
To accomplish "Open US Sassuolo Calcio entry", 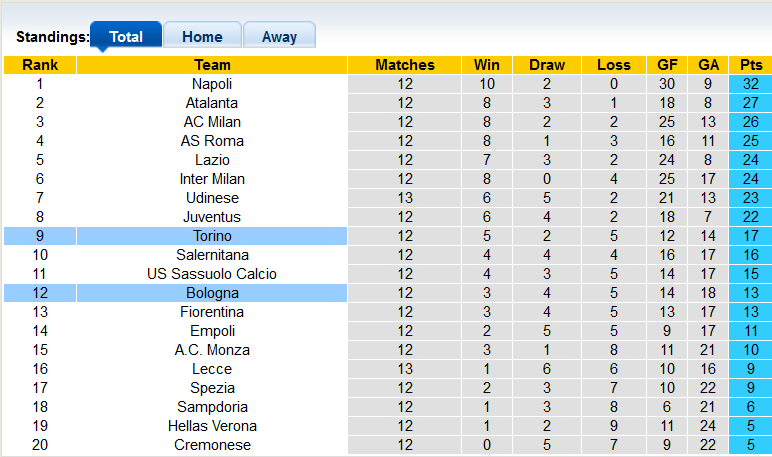I will coord(212,274).
